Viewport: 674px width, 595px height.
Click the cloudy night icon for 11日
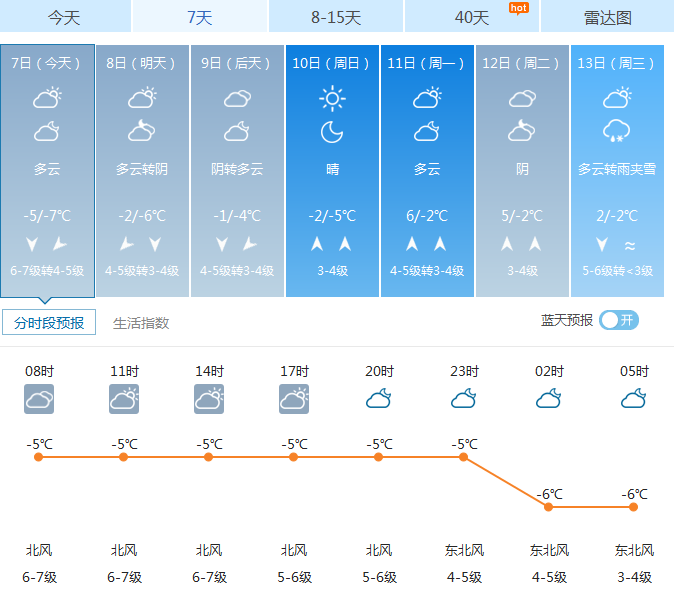[x=427, y=131]
